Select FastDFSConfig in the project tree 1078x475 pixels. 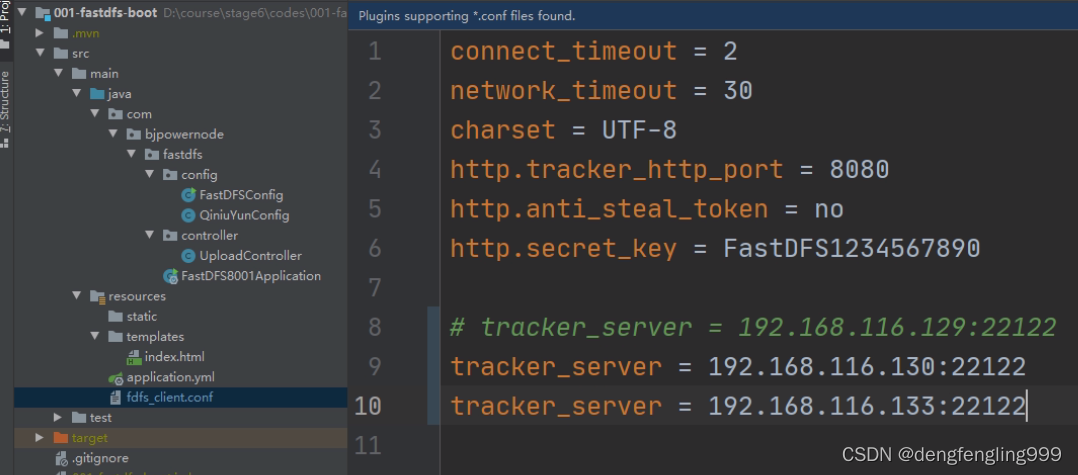pyautogui.click(x=241, y=195)
